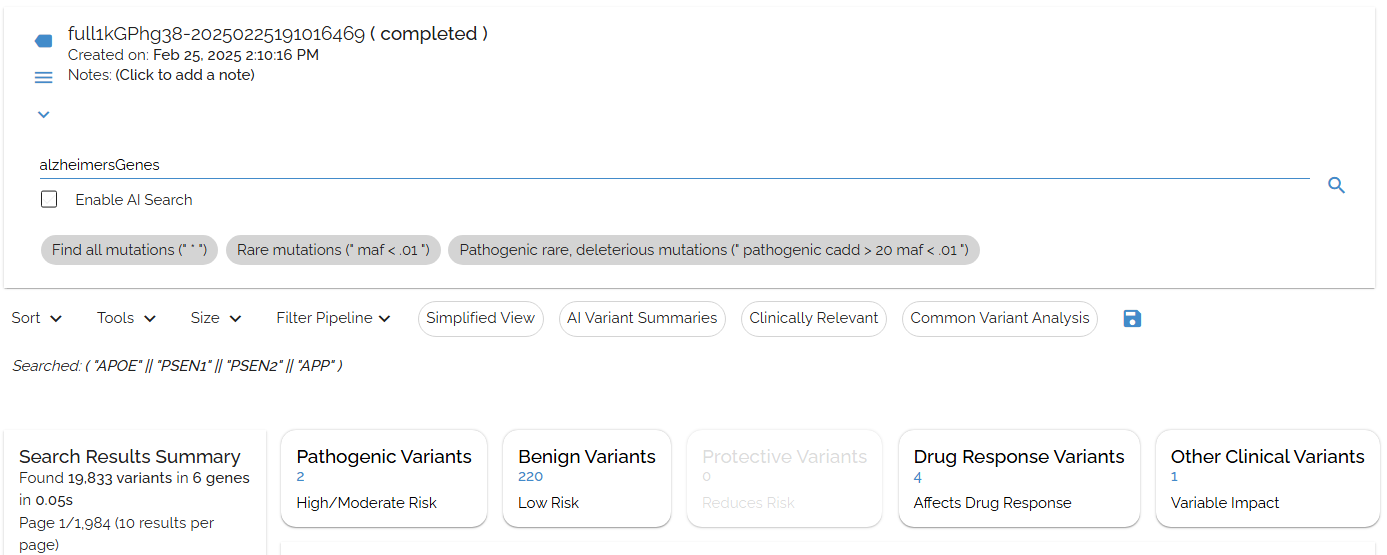
Task: Toggle the Simplified View chip
Action: coord(480,318)
